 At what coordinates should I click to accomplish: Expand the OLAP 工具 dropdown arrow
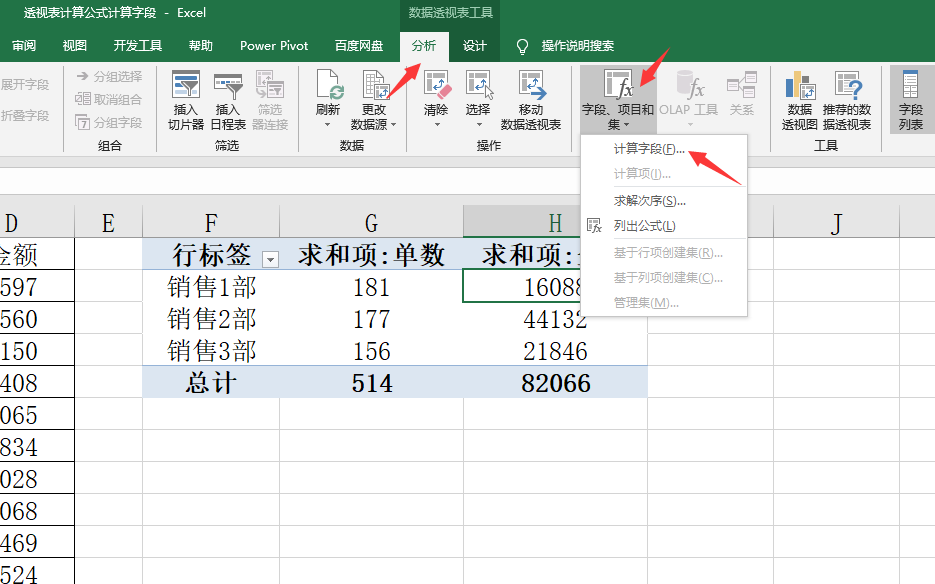[x=690, y=125]
